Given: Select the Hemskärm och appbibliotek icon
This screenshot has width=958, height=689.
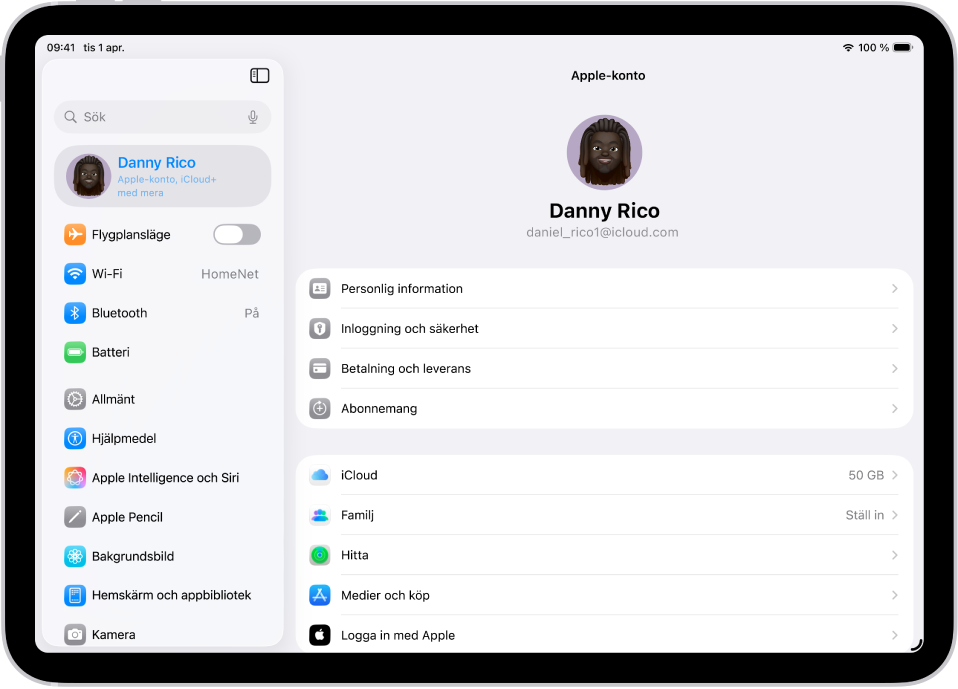Looking at the screenshot, I should [x=74, y=595].
